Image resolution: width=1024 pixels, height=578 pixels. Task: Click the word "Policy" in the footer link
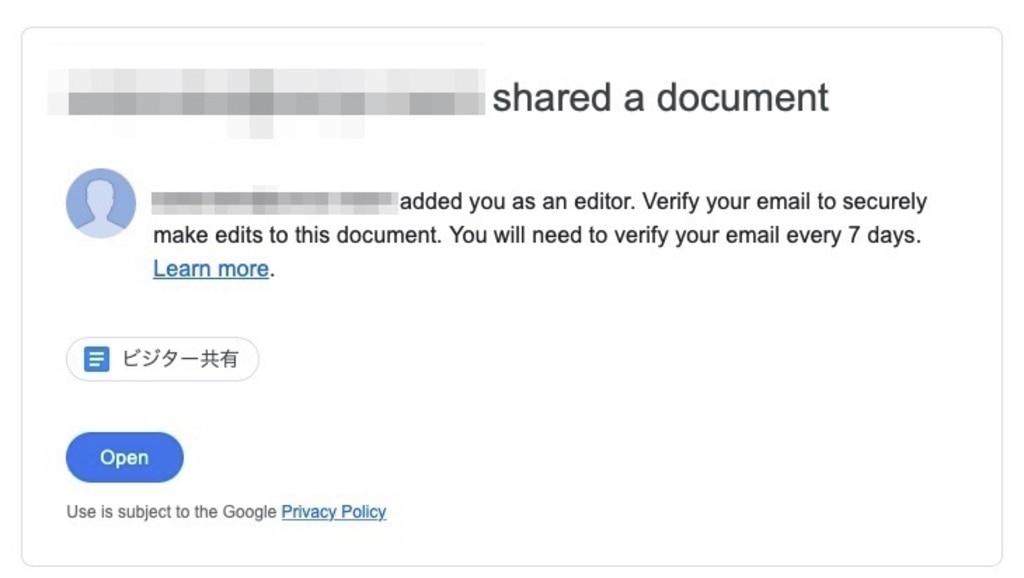pyautogui.click(x=364, y=511)
